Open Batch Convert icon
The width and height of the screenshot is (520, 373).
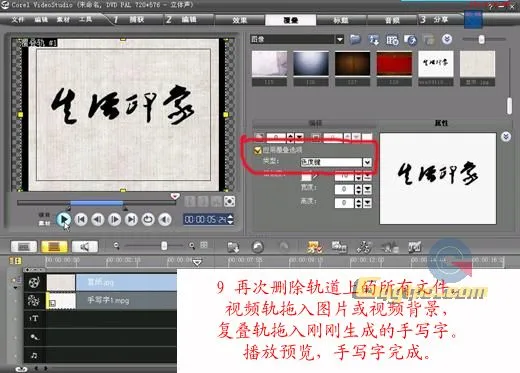339,247
